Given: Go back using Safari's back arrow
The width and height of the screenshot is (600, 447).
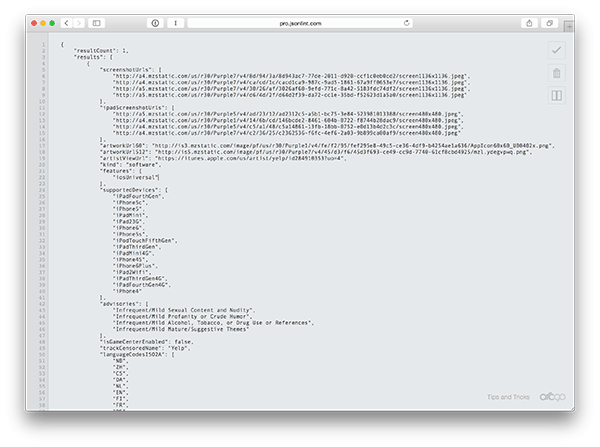Looking at the screenshot, I should click(65, 22).
